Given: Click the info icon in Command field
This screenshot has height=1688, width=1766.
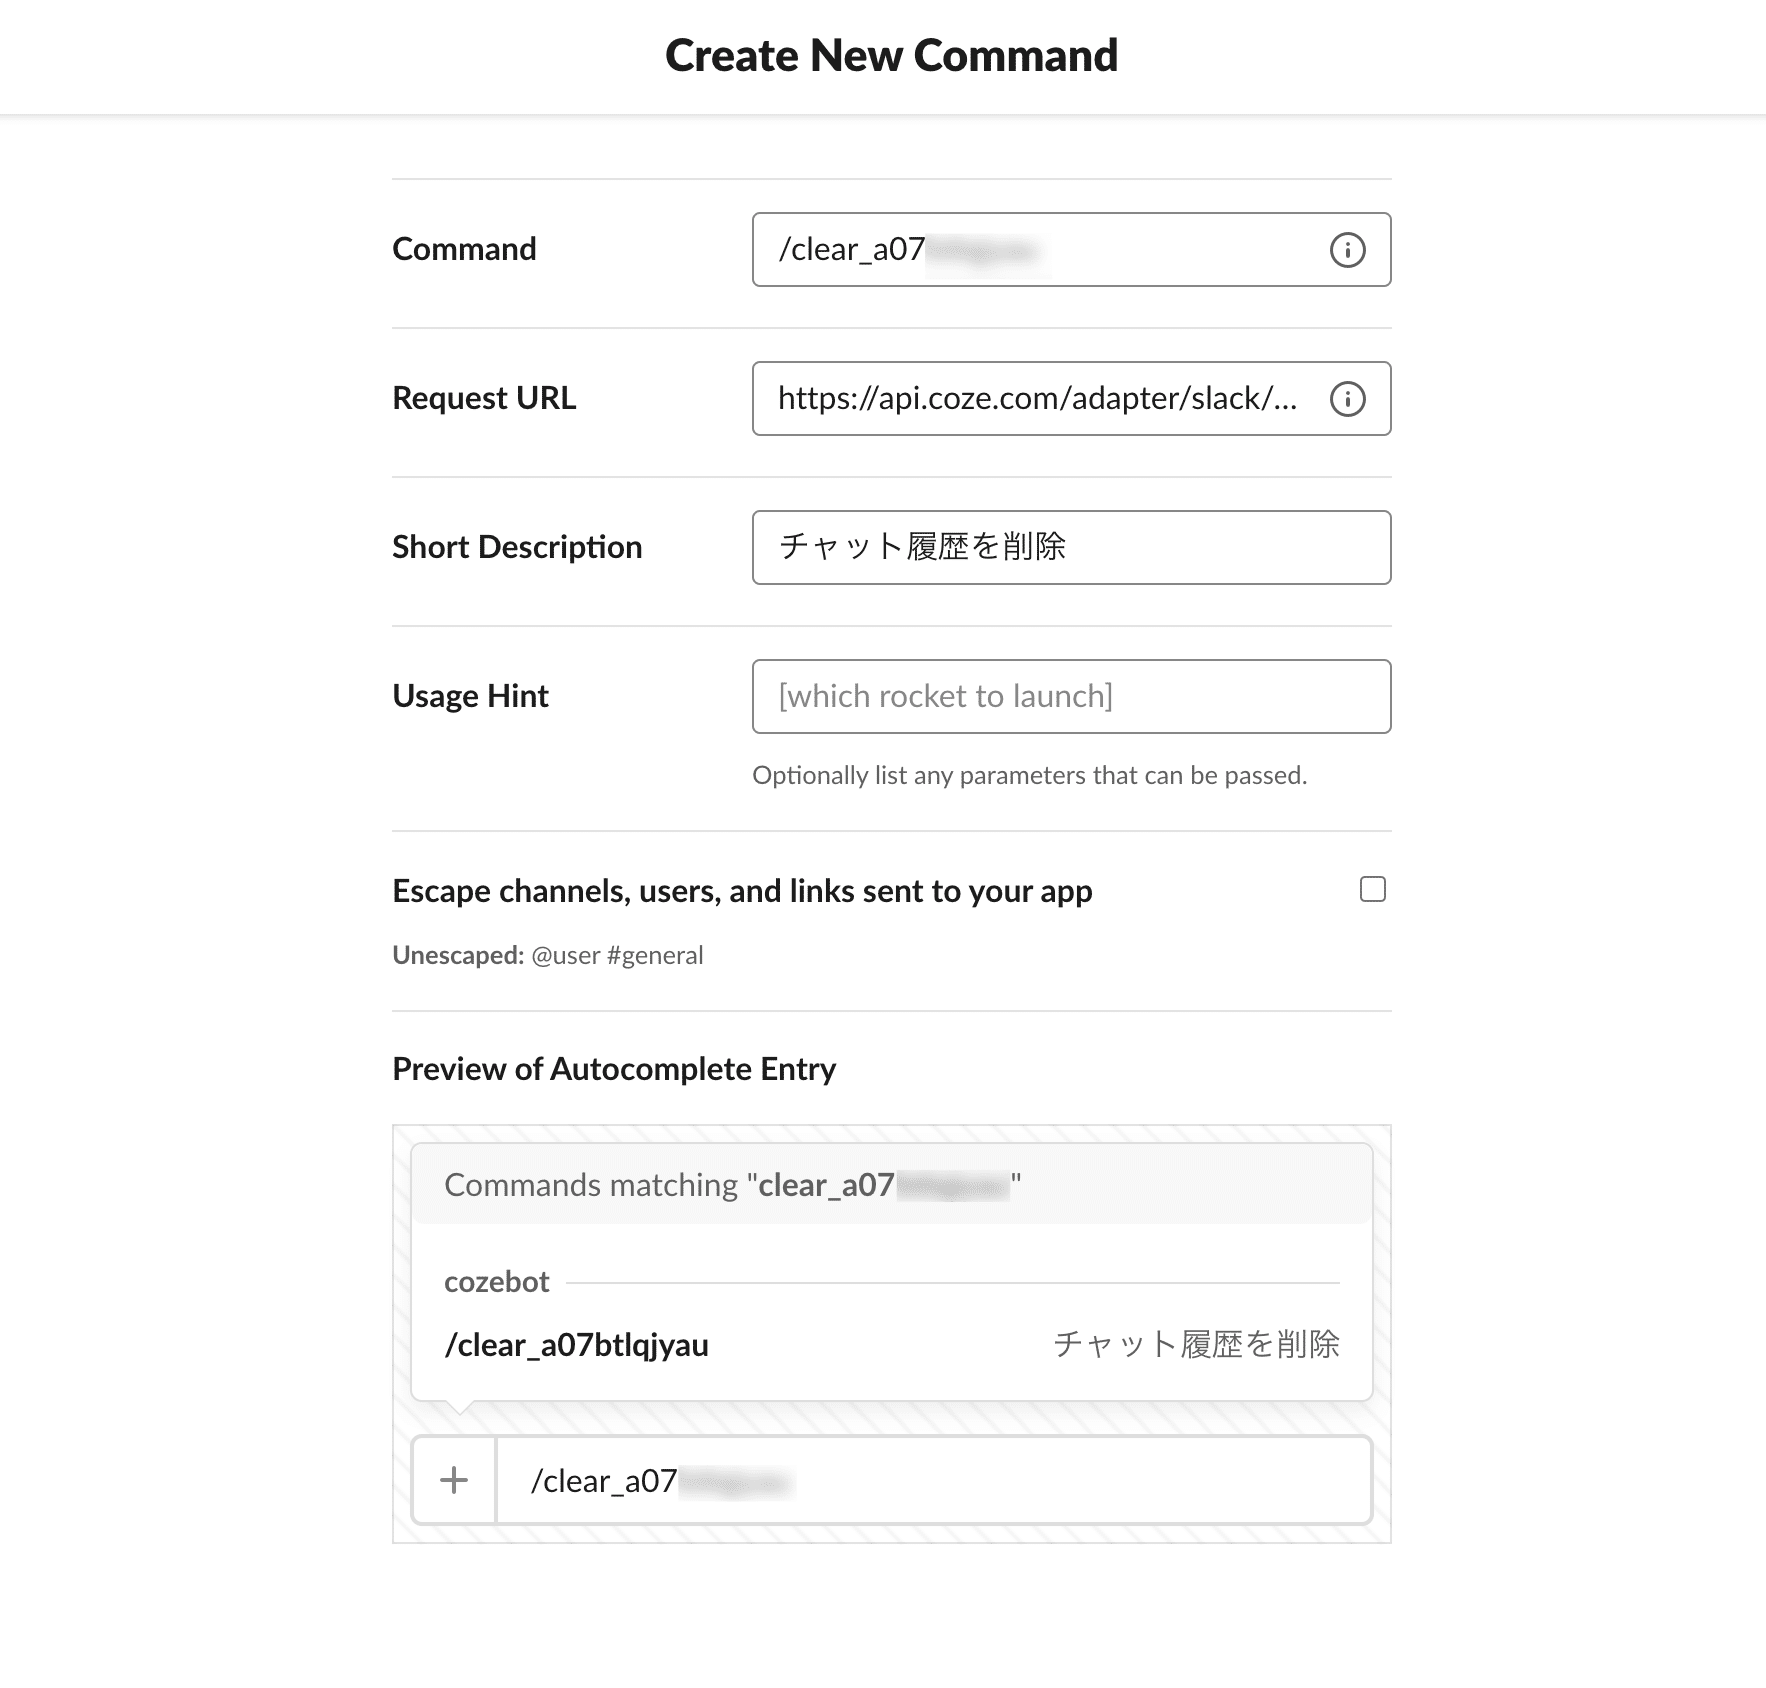Looking at the screenshot, I should click(x=1347, y=250).
